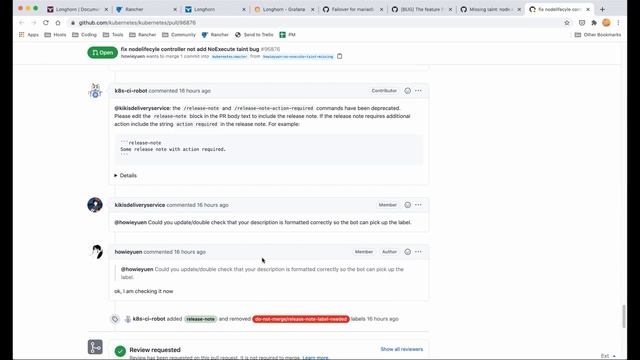Click the Open pull request status badge

click(x=102, y=53)
